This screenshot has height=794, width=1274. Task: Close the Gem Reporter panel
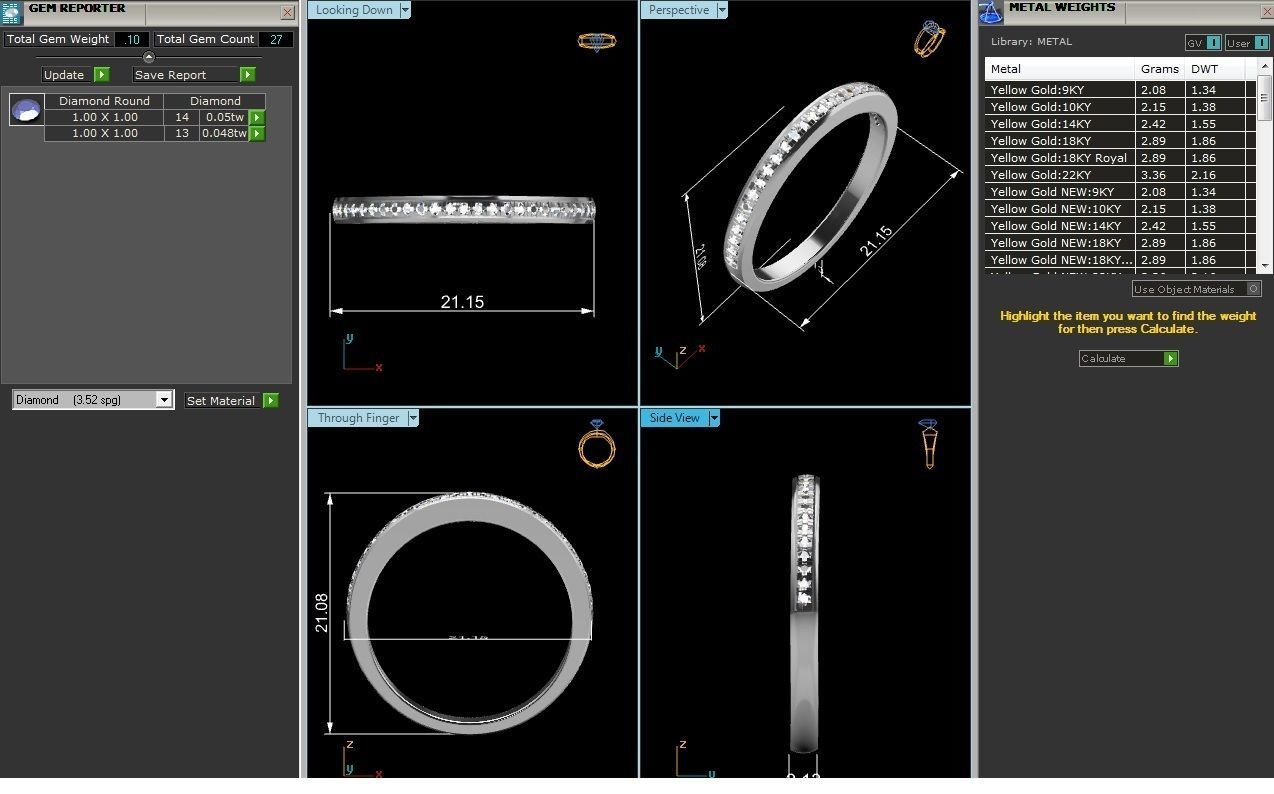pos(288,13)
